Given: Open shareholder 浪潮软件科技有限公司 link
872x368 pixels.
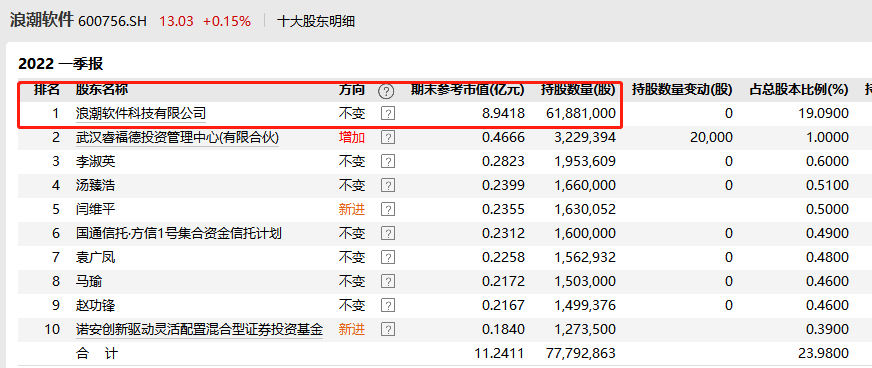Looking at the screenshot, I should 141,114.
